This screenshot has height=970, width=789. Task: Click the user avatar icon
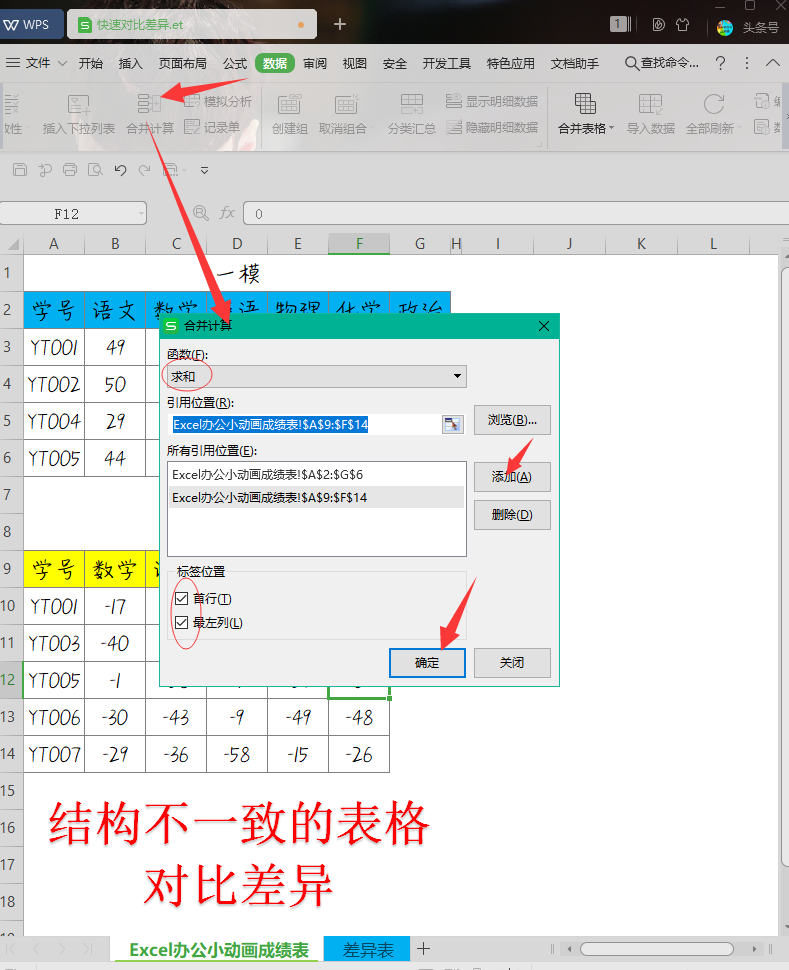725,27
